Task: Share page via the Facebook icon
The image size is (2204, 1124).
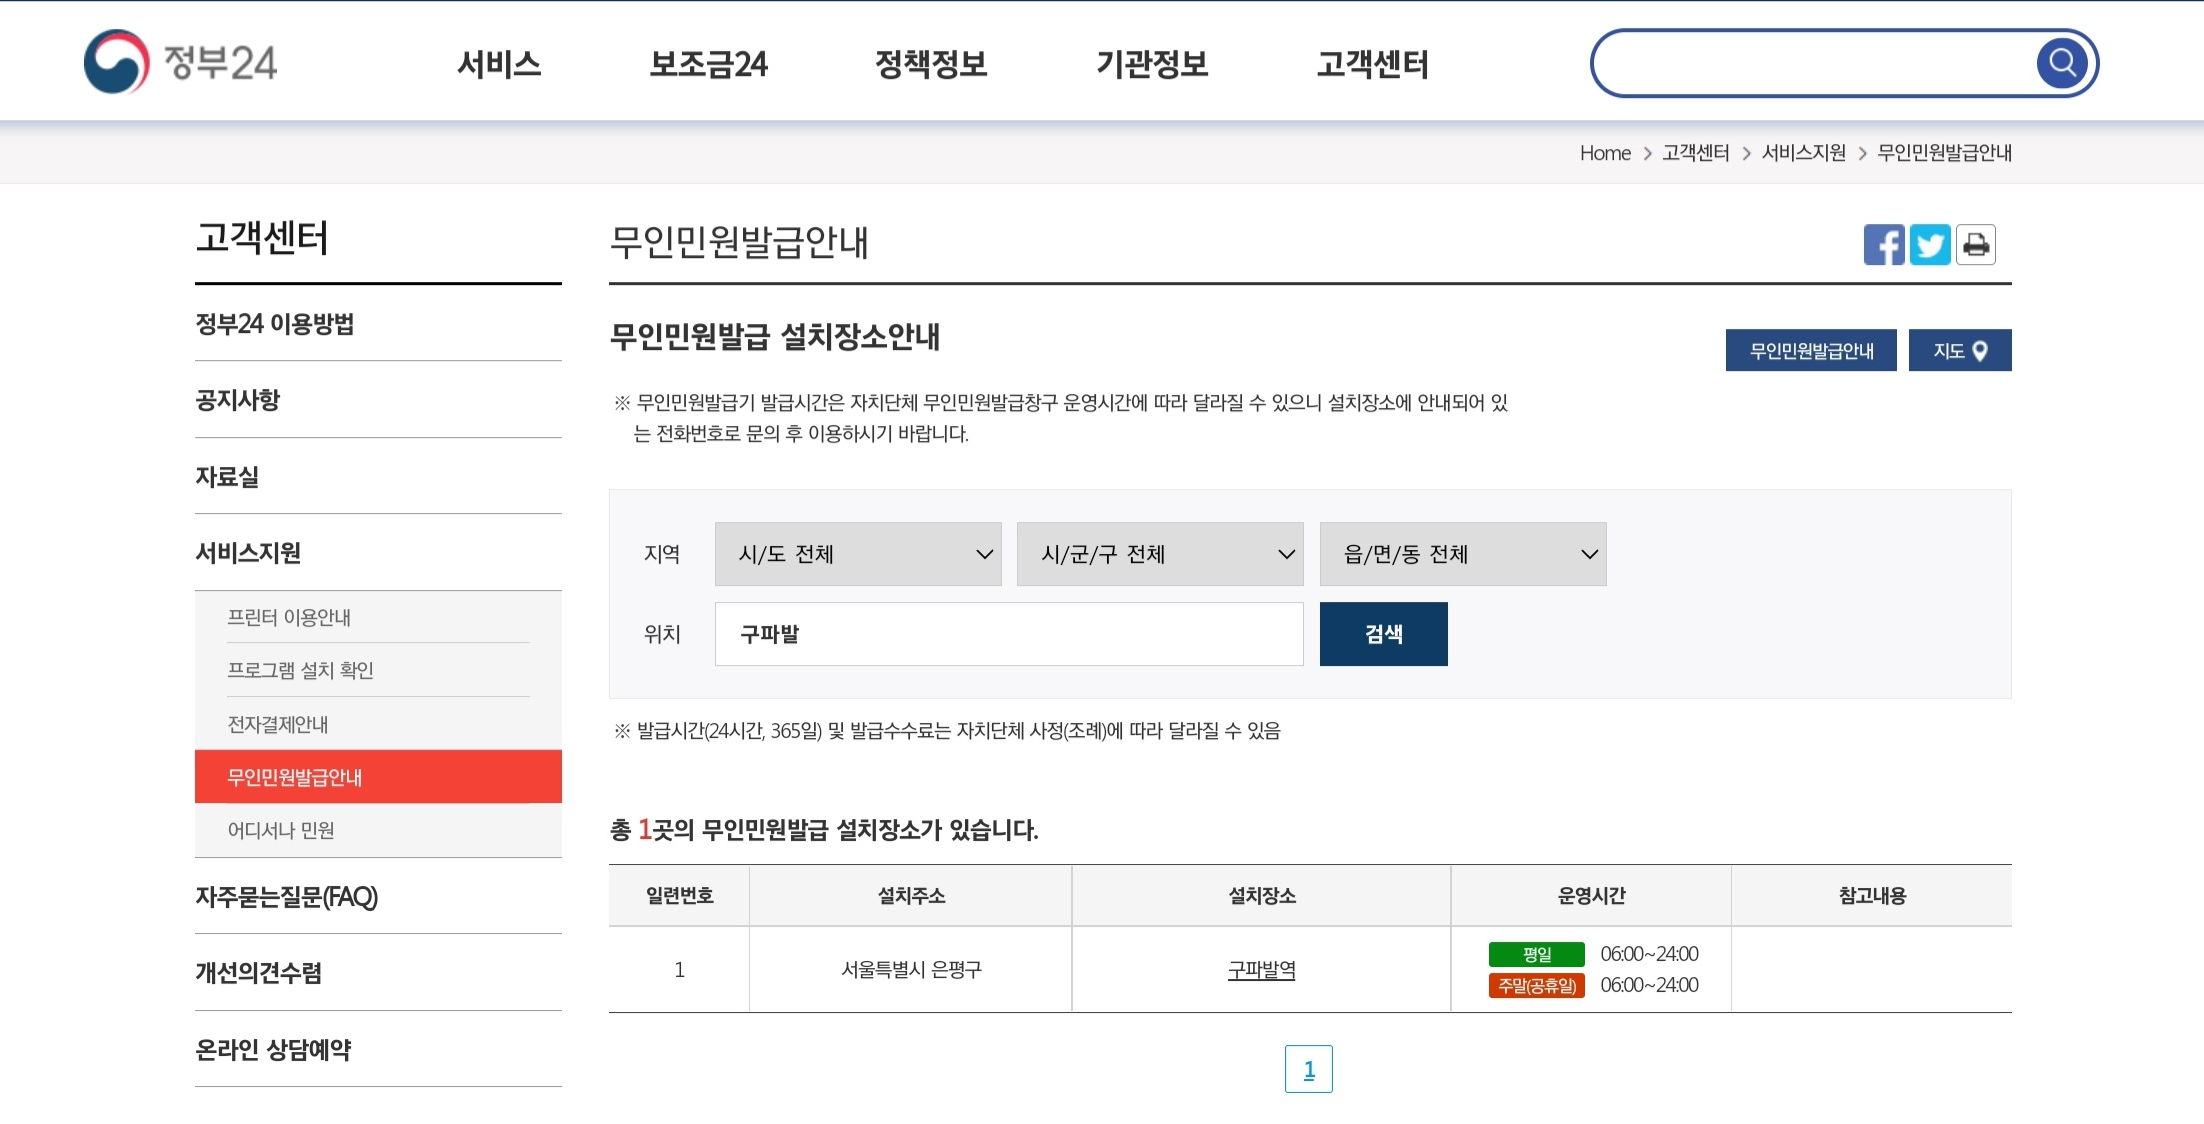Action: click(1886, 244)
